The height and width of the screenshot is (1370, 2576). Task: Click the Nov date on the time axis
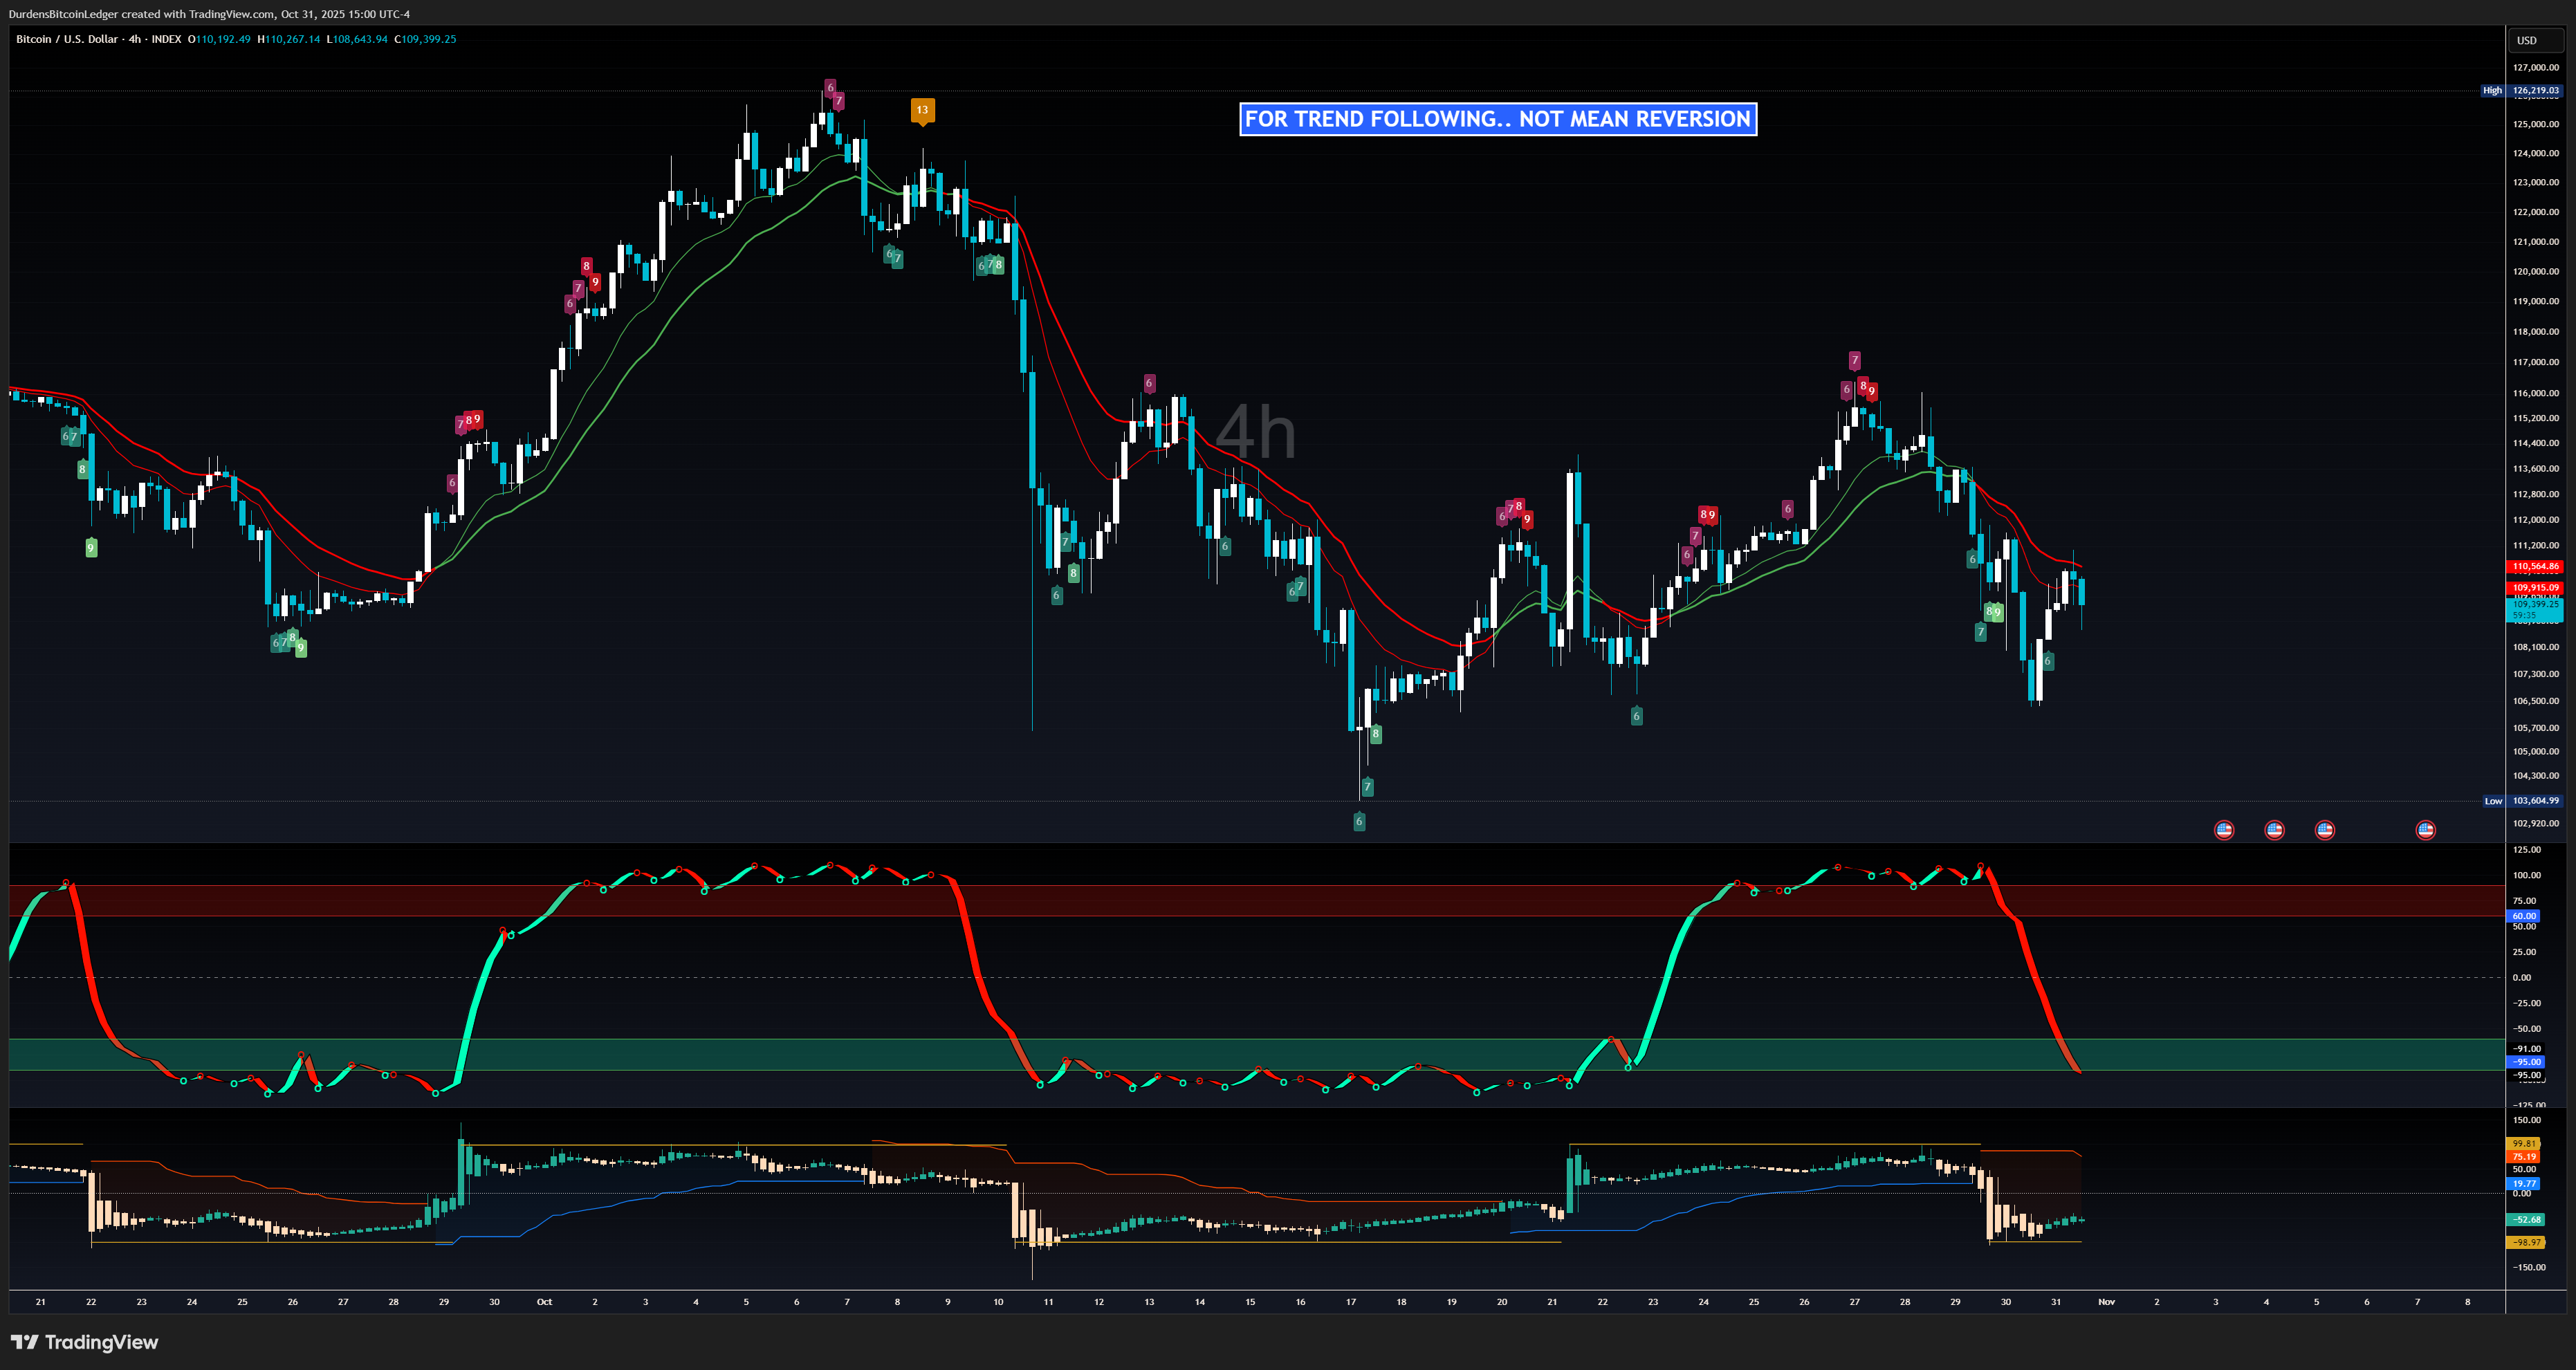pos(2106,1302)
